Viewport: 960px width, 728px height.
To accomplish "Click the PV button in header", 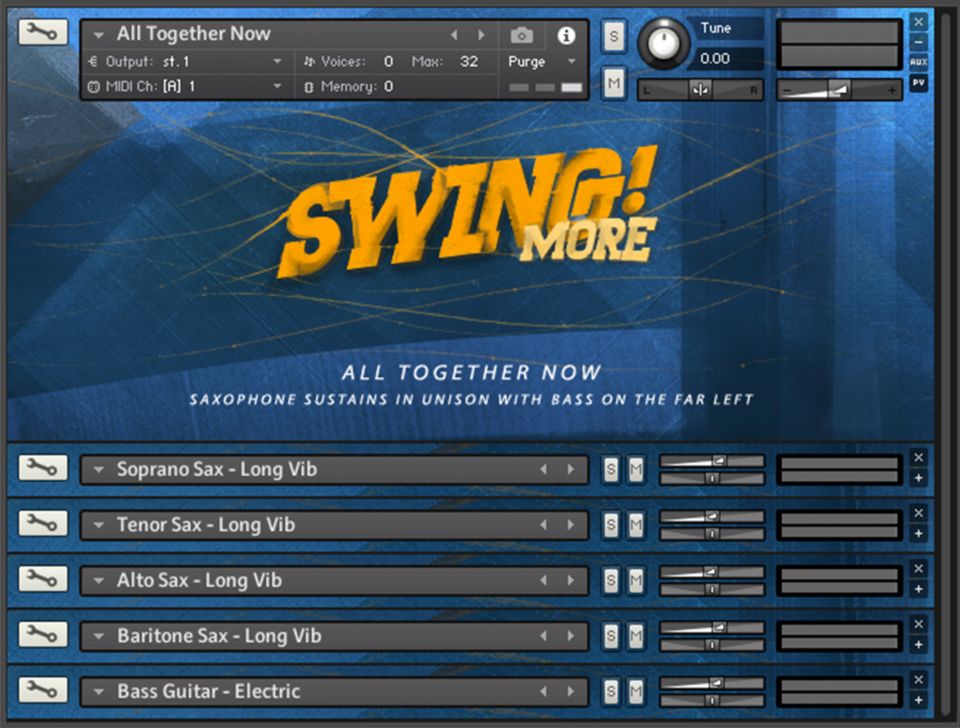I will [918, 83].
